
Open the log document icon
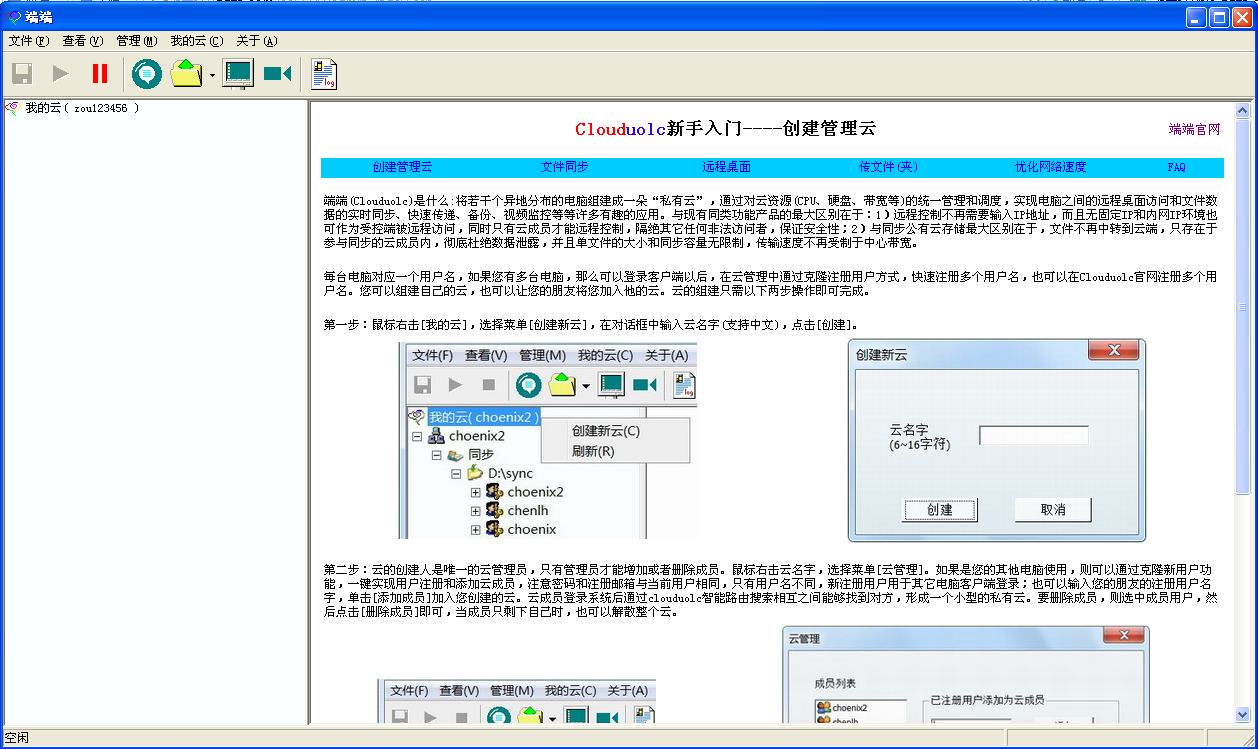pyautogui.click(x=324, y=74)
